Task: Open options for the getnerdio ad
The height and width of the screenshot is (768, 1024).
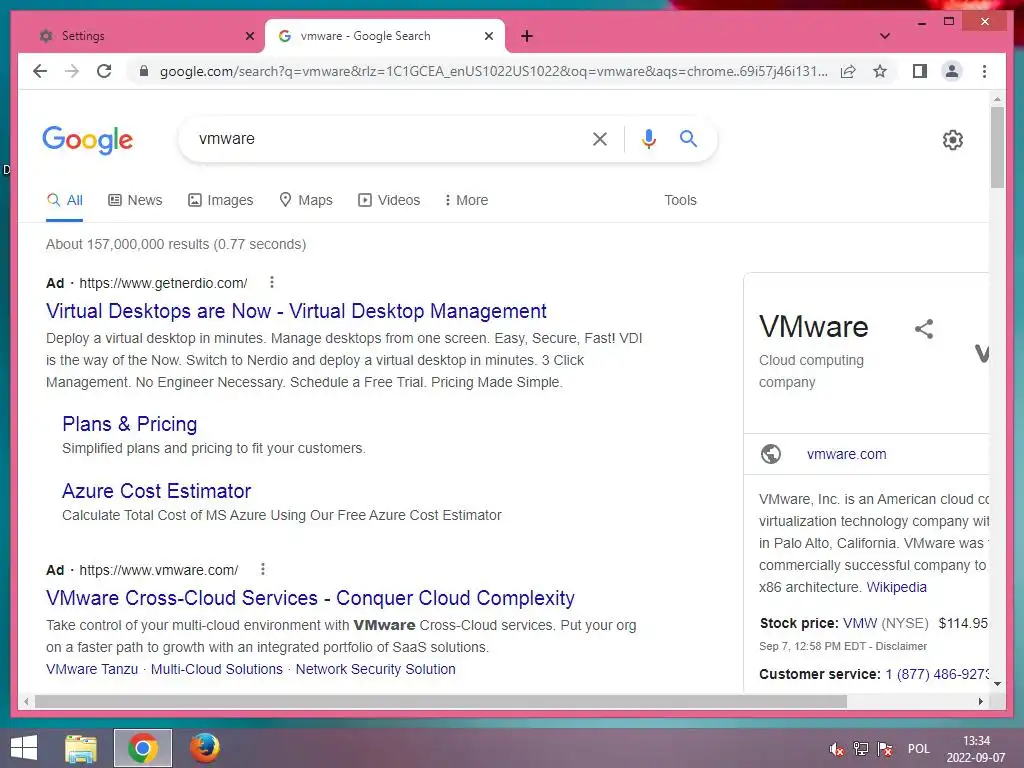Action: [x=272, y=282]
